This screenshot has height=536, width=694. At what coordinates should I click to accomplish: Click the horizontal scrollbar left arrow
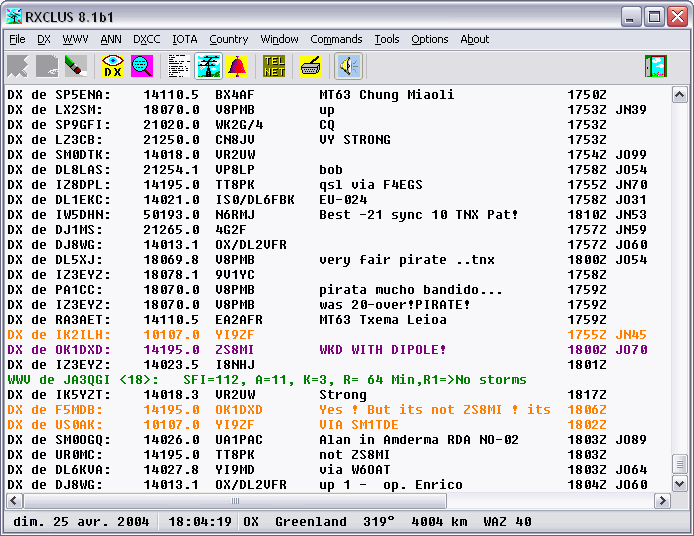pyautogui.click(x=14, y=501)
